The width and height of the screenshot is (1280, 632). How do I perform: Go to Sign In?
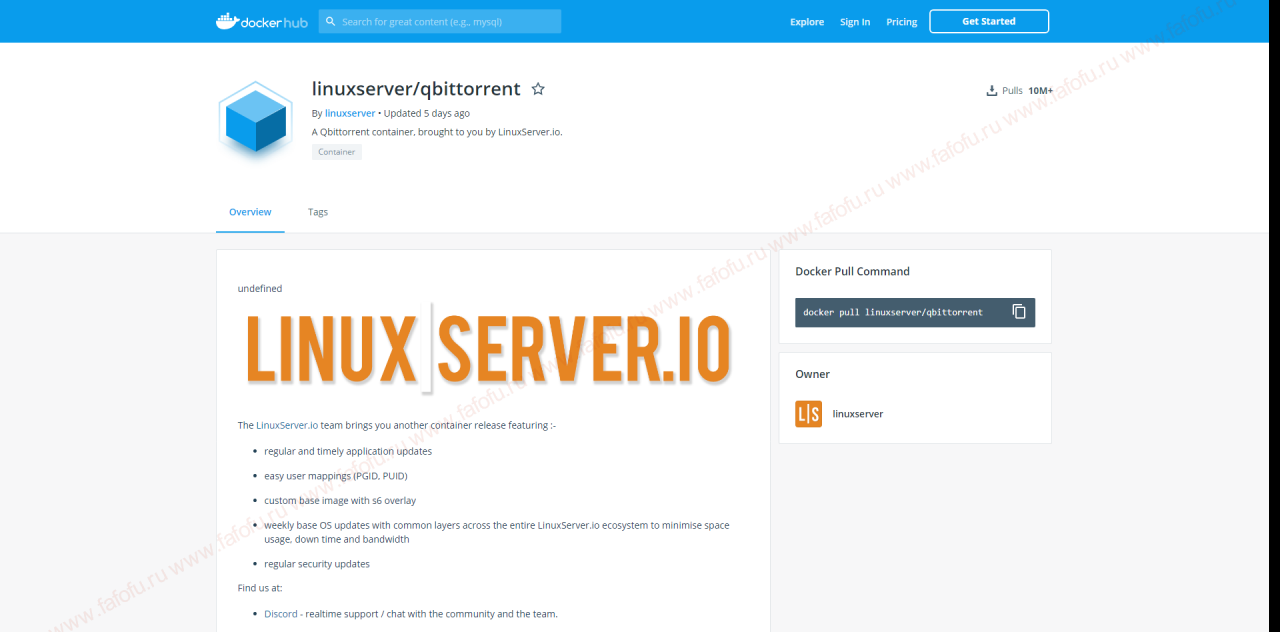[855, 22]
